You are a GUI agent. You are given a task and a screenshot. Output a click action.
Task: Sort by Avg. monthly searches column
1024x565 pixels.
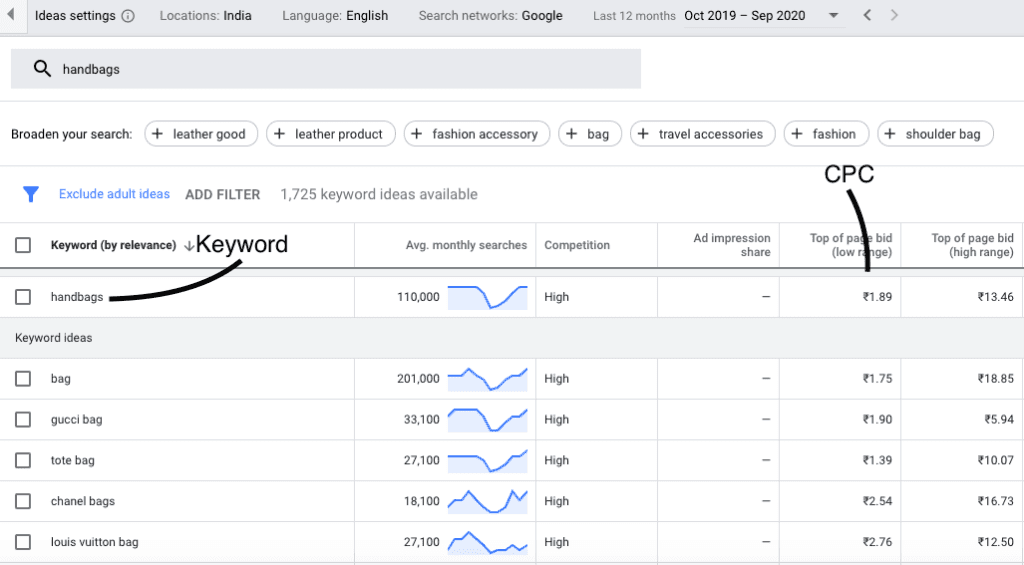pyautogui.click(x=466, y=245)
